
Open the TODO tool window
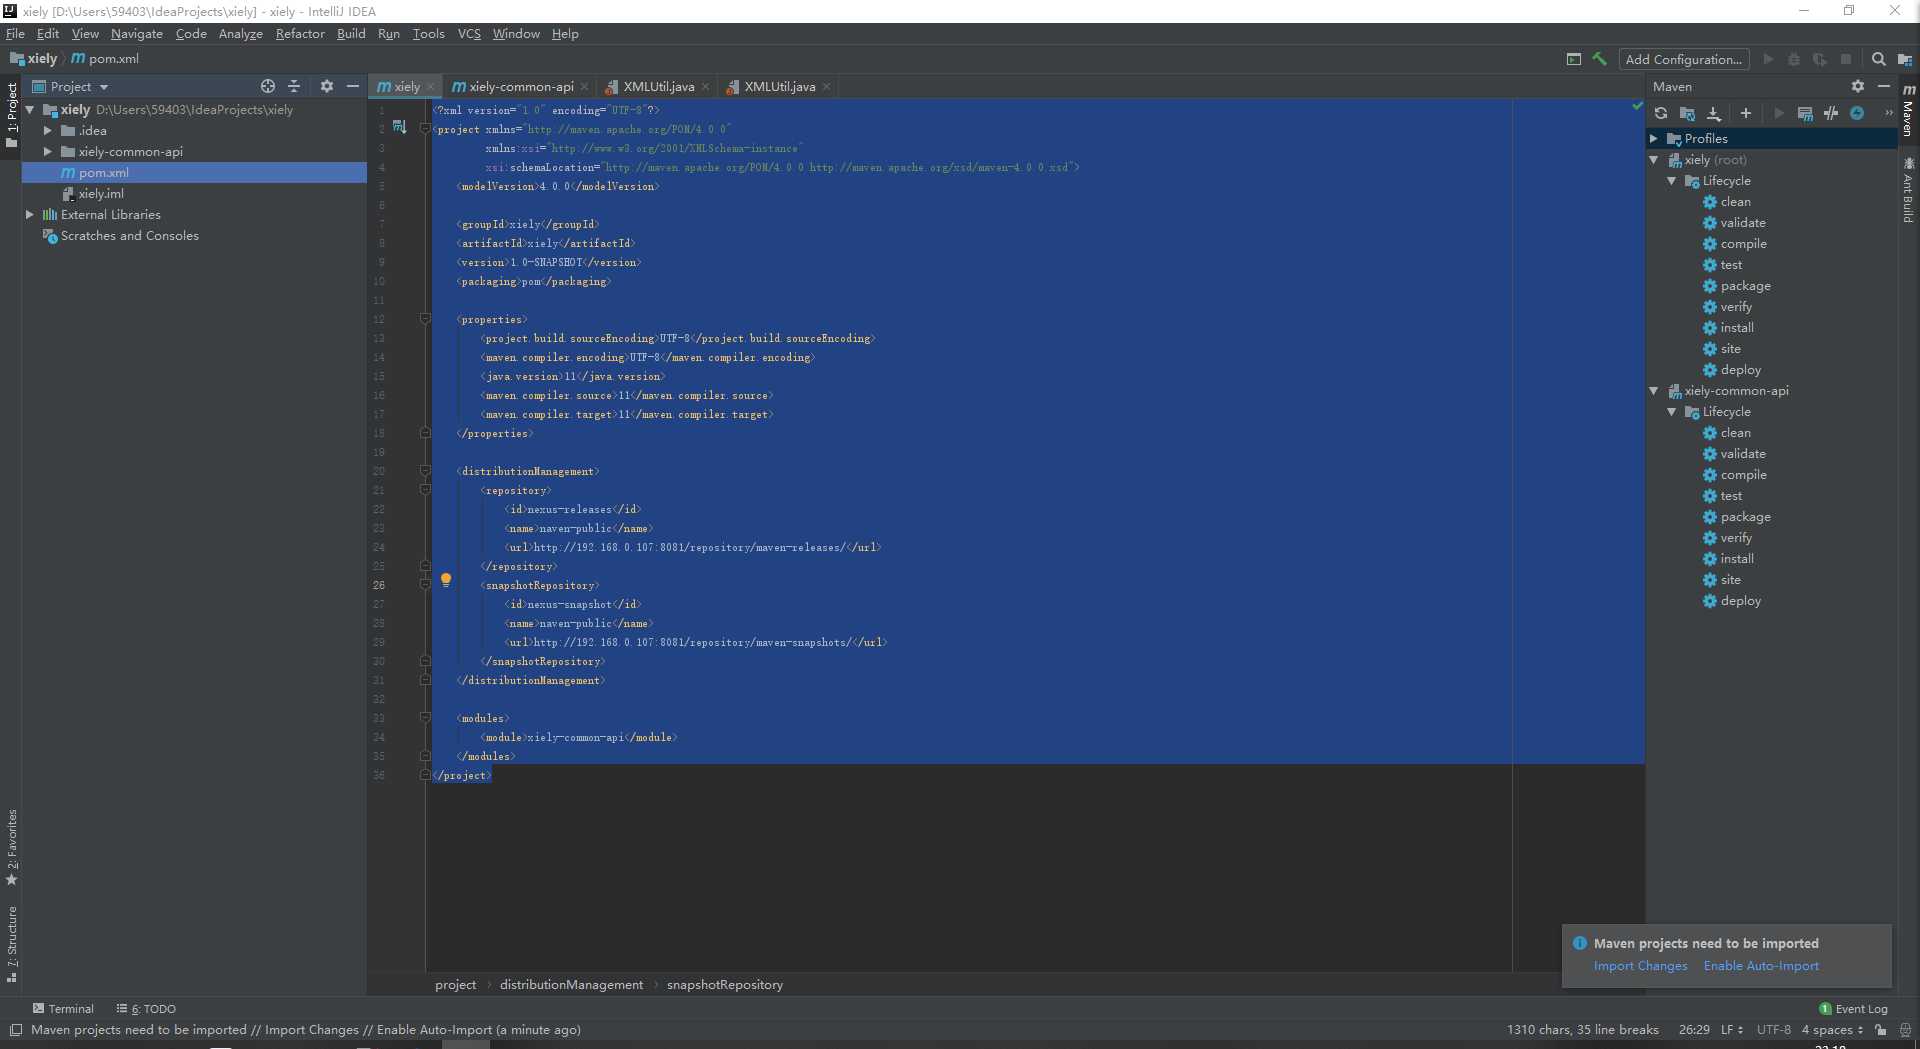[146, 1008]
